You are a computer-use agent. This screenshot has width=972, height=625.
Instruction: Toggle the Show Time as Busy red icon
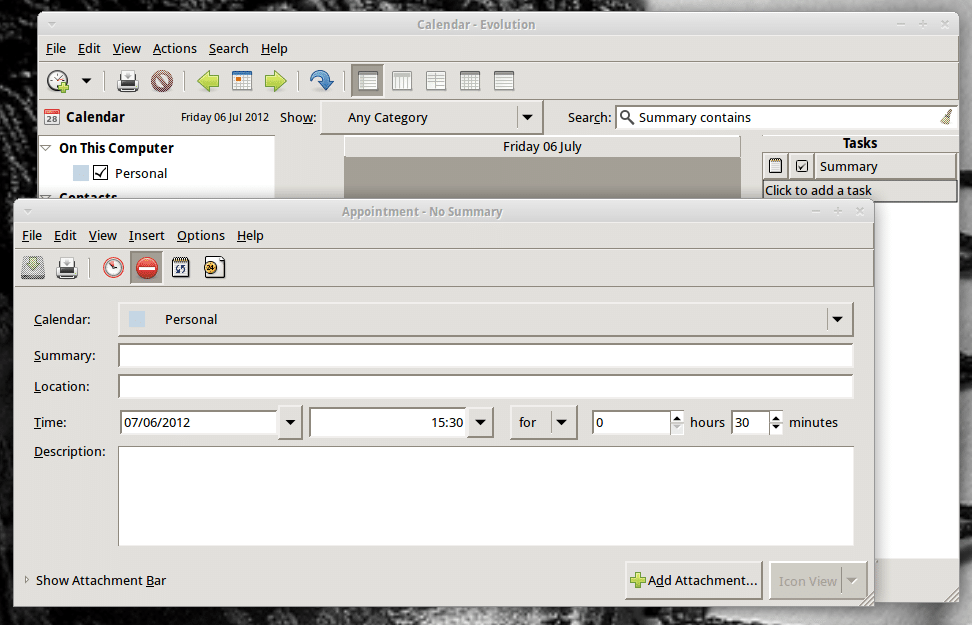[147, 268]
